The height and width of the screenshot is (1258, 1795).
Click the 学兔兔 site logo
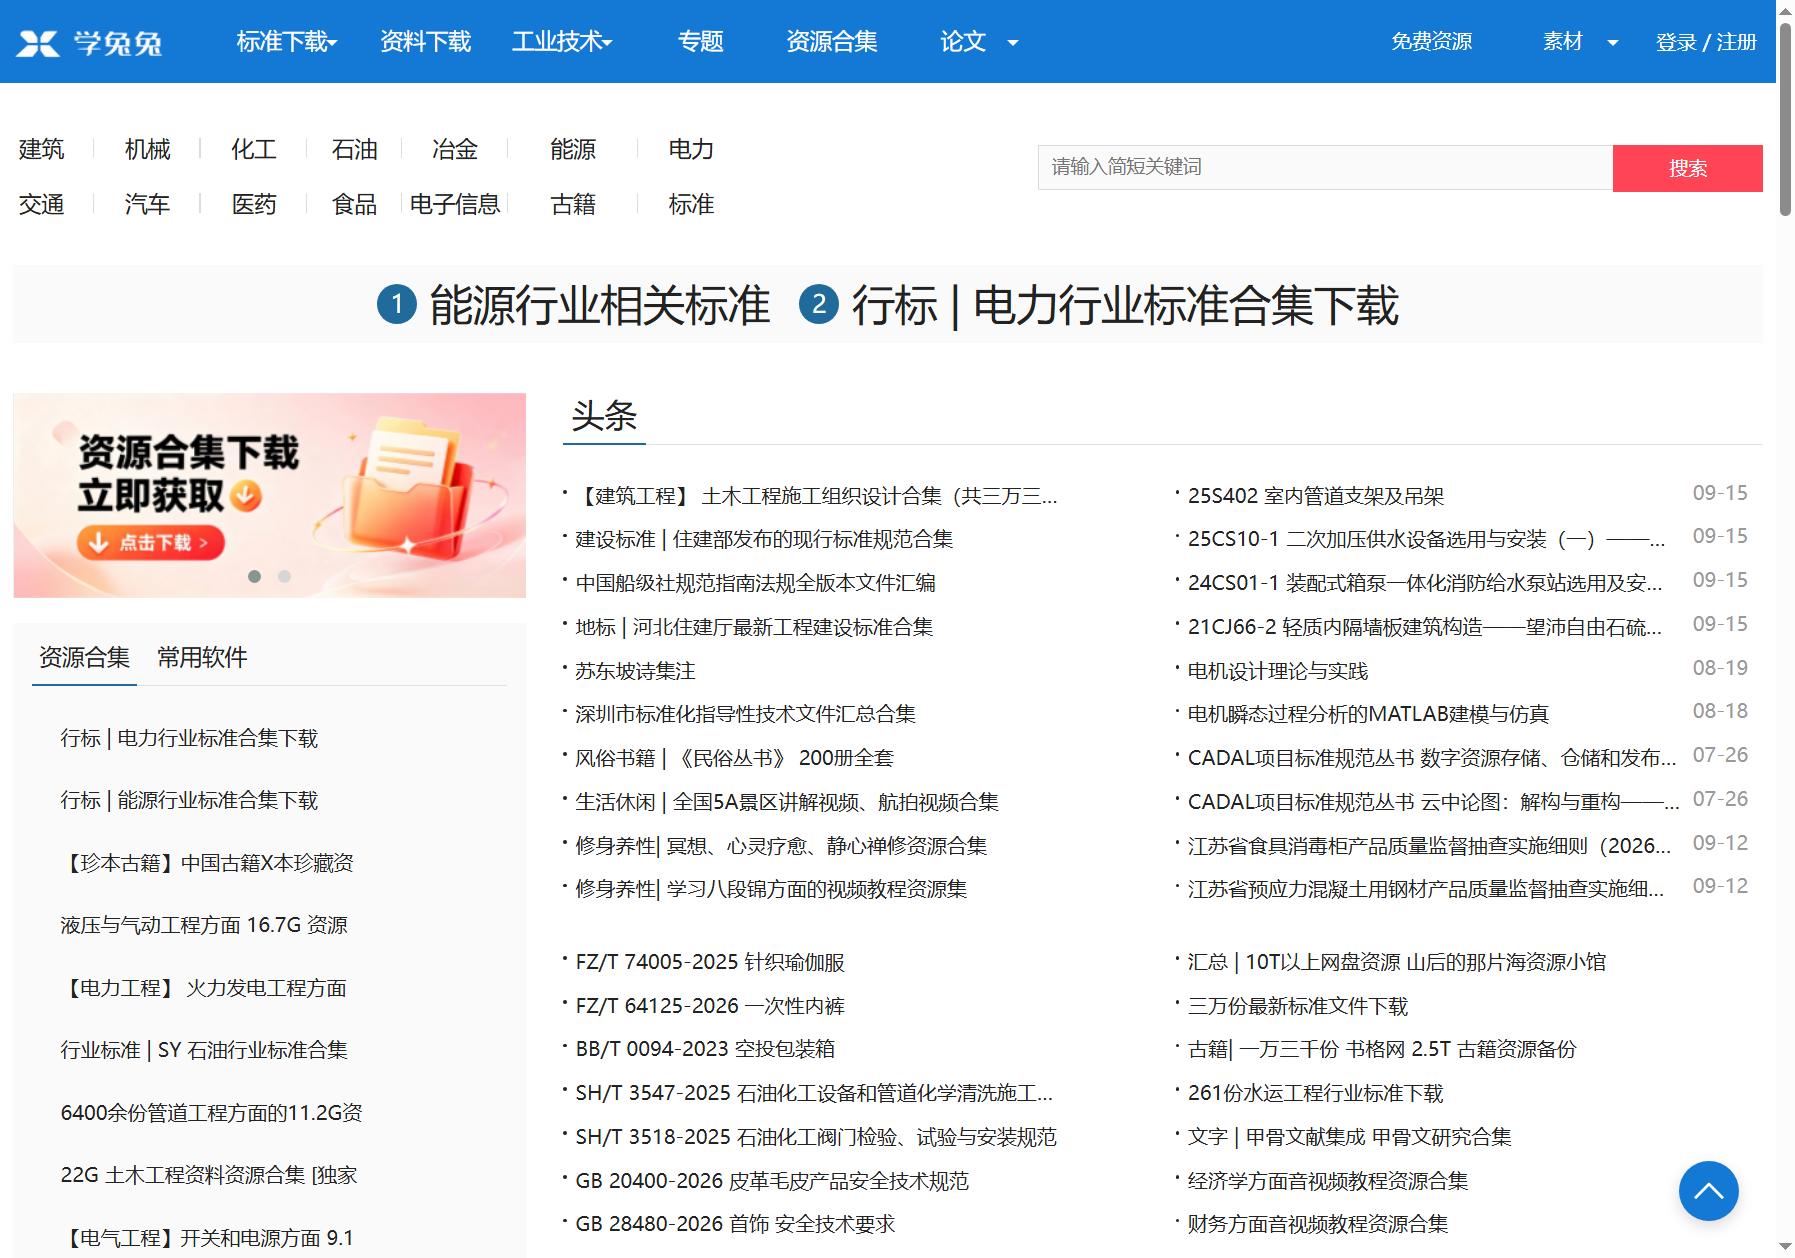[x=89, y=43]
